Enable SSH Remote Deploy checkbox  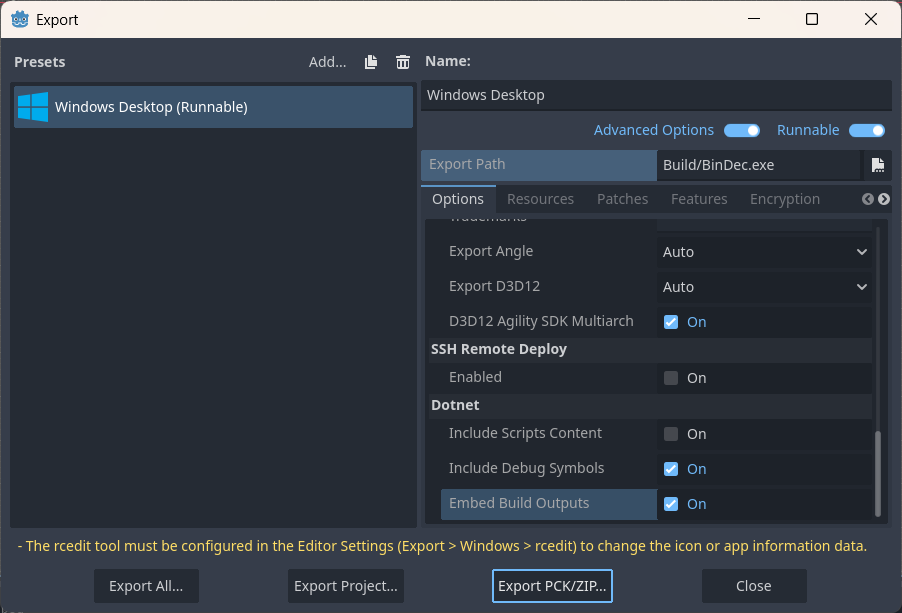click(x=671, y=378)
